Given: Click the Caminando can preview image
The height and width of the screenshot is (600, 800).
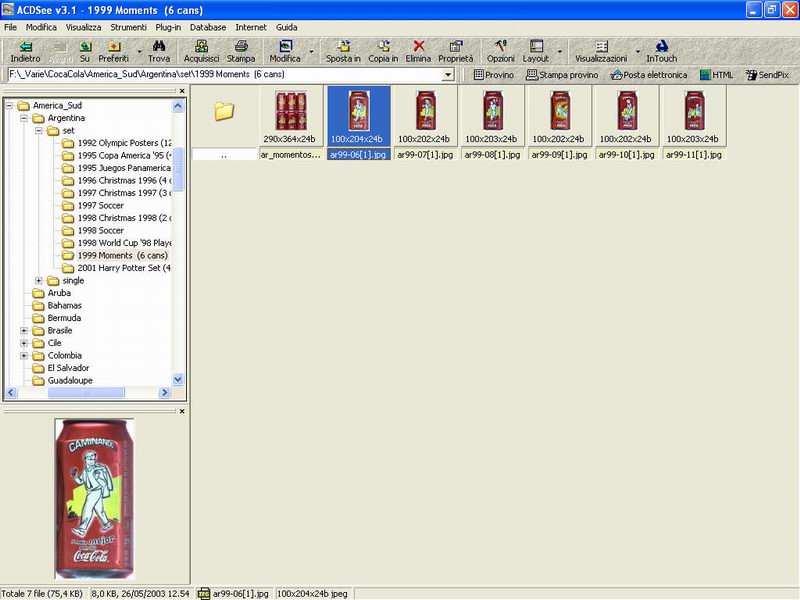Looking at the screenshot, I should 94,499.
